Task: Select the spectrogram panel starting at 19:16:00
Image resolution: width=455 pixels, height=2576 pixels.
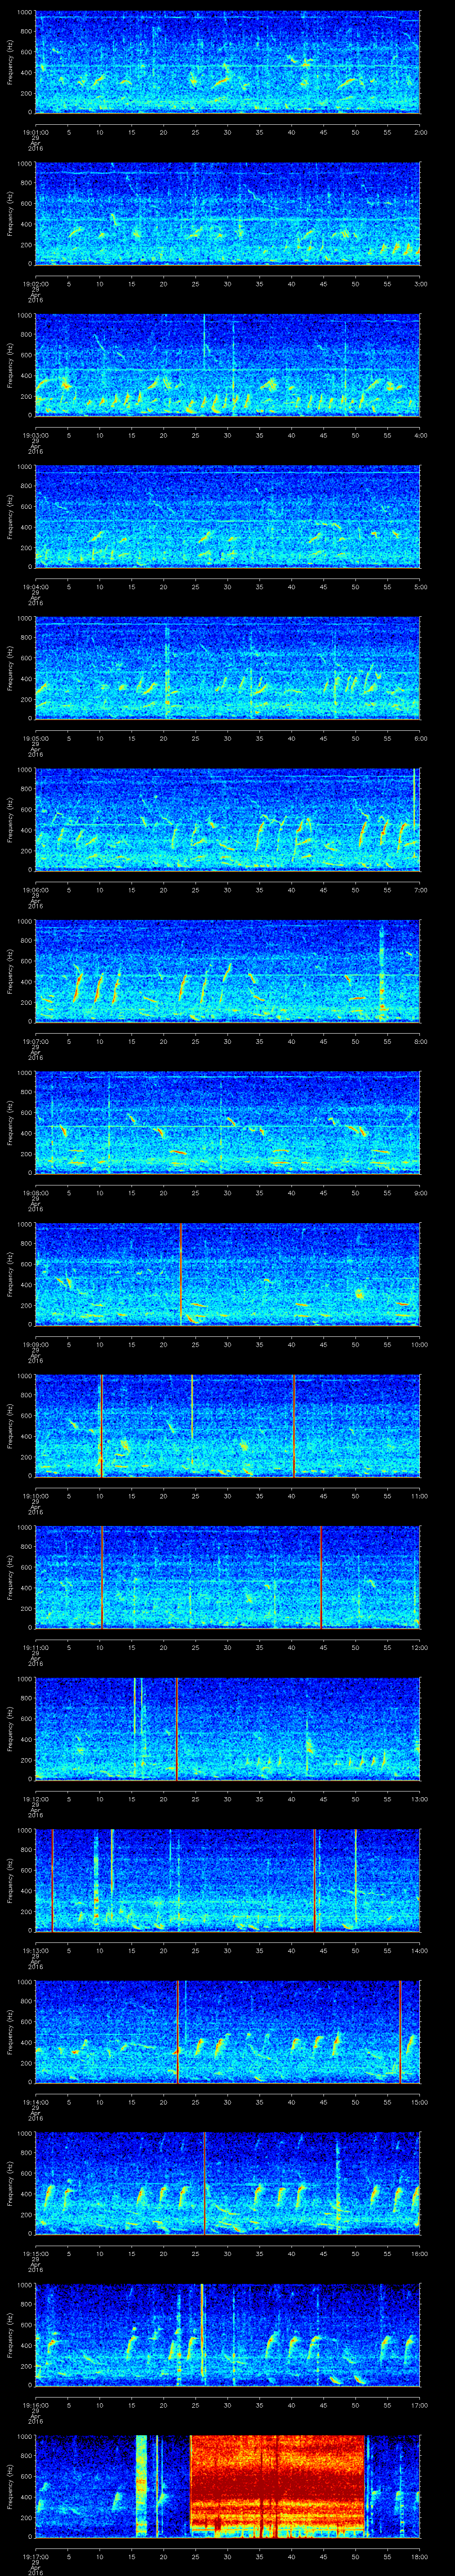Action: (227, 2334)
